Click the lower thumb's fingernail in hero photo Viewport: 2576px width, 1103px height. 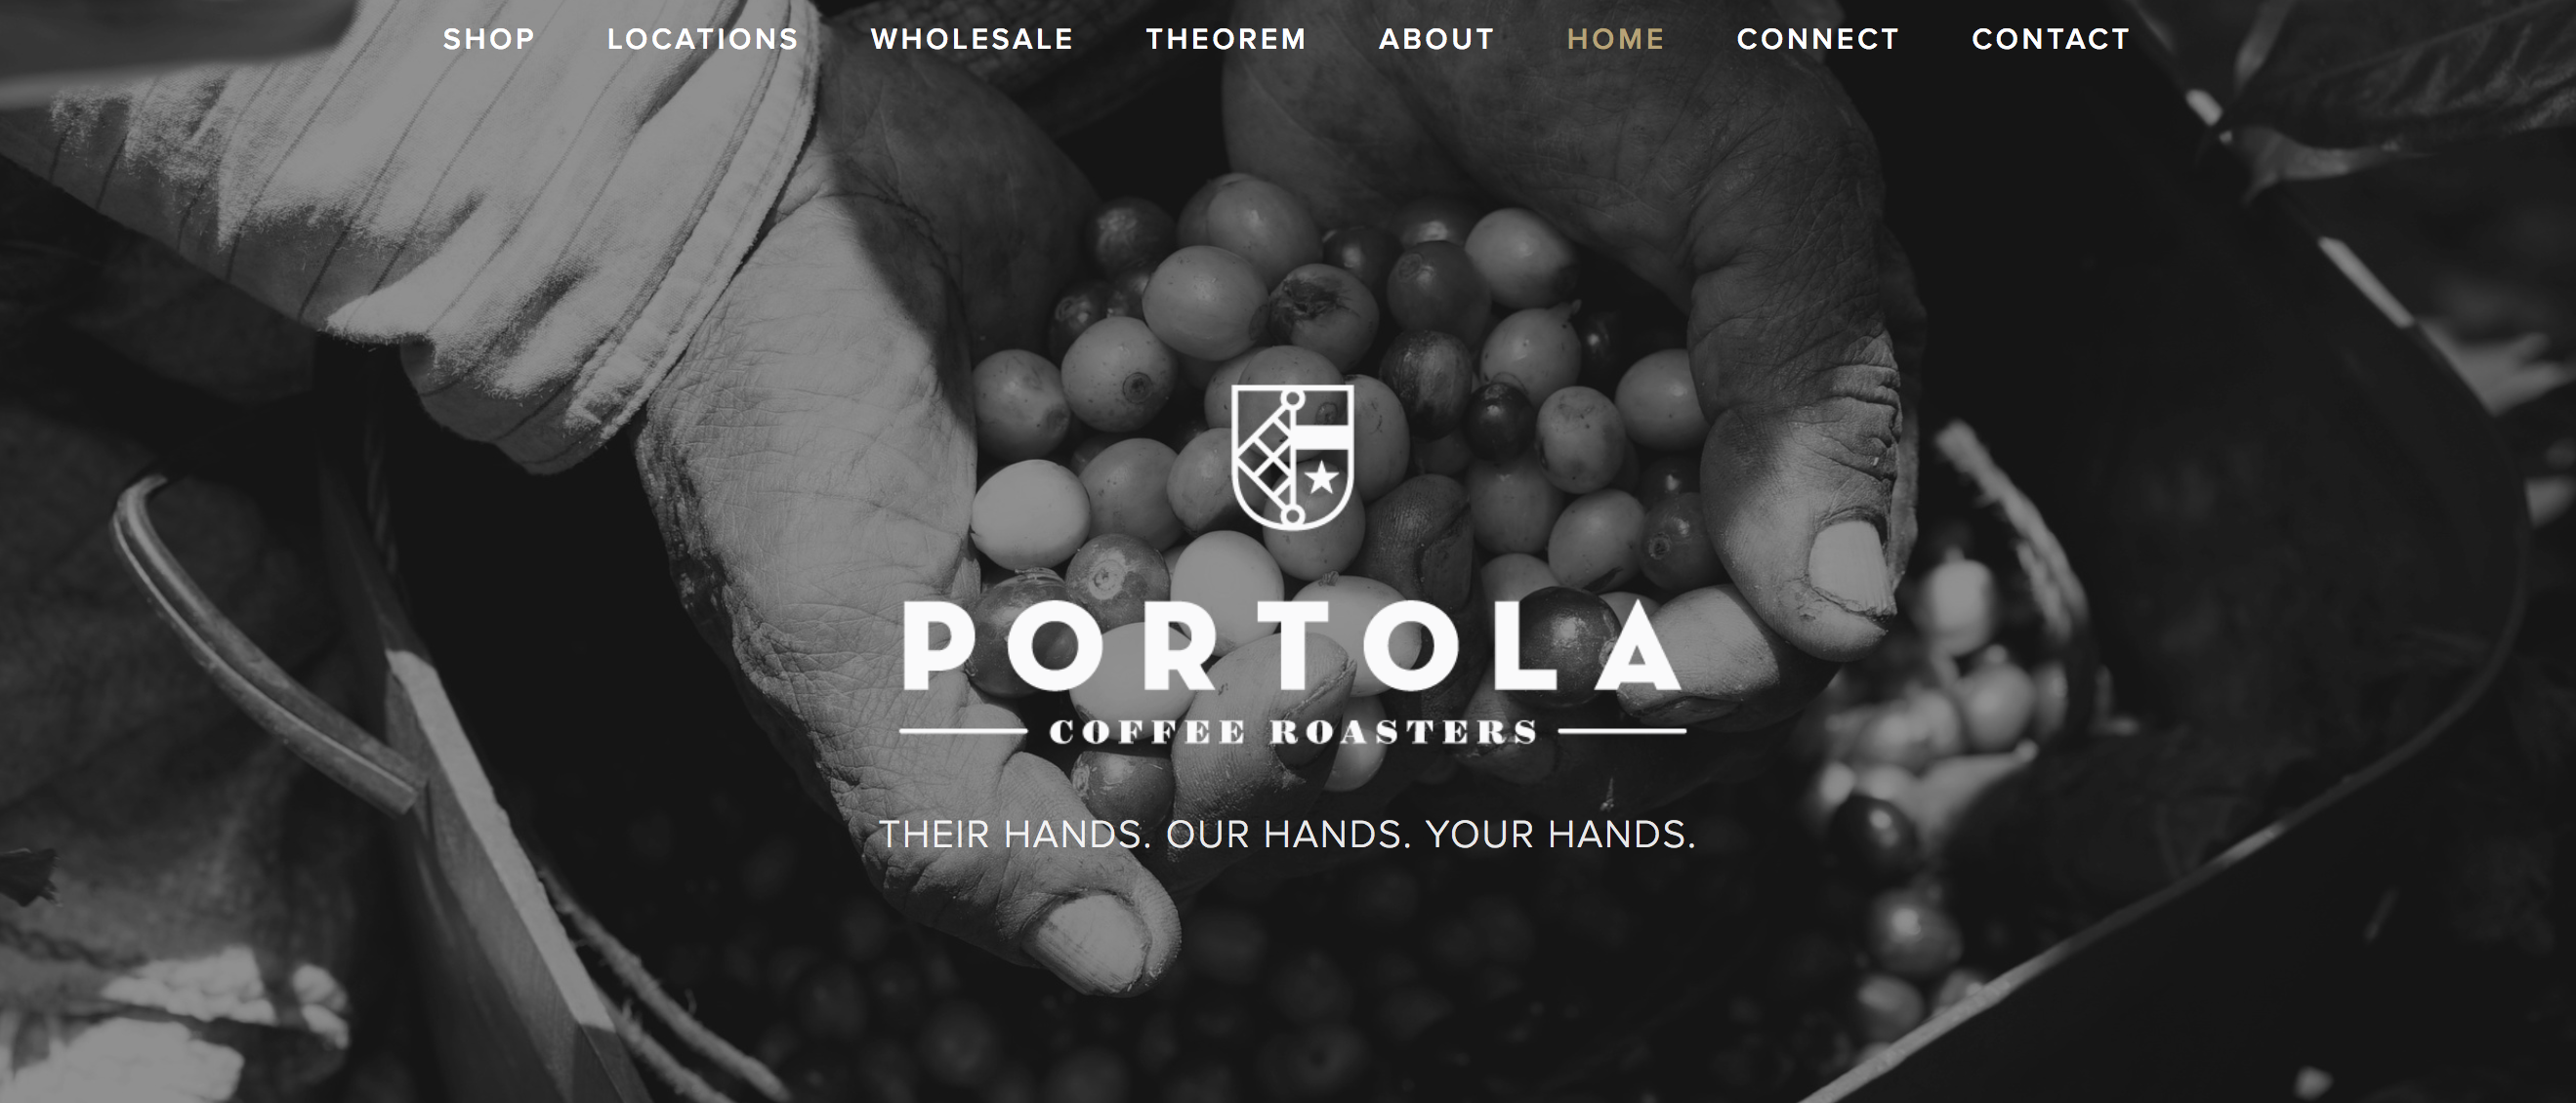(1098, 940)
